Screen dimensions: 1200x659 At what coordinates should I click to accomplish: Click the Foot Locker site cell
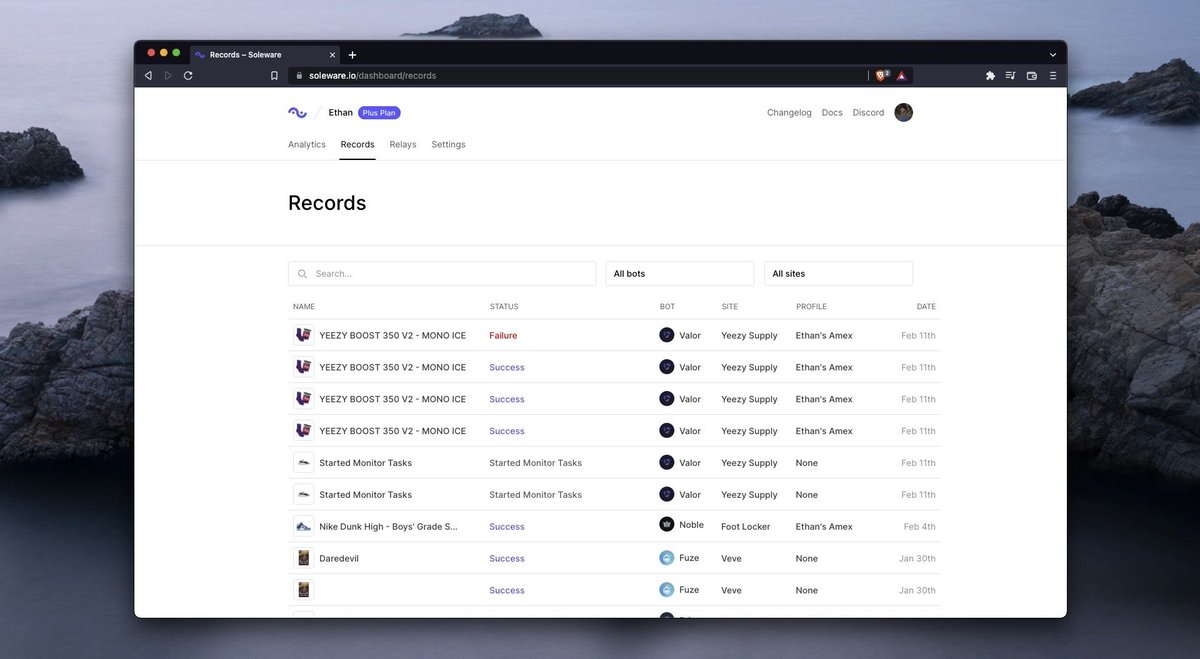pyautogui.click(x=746, y=526)
